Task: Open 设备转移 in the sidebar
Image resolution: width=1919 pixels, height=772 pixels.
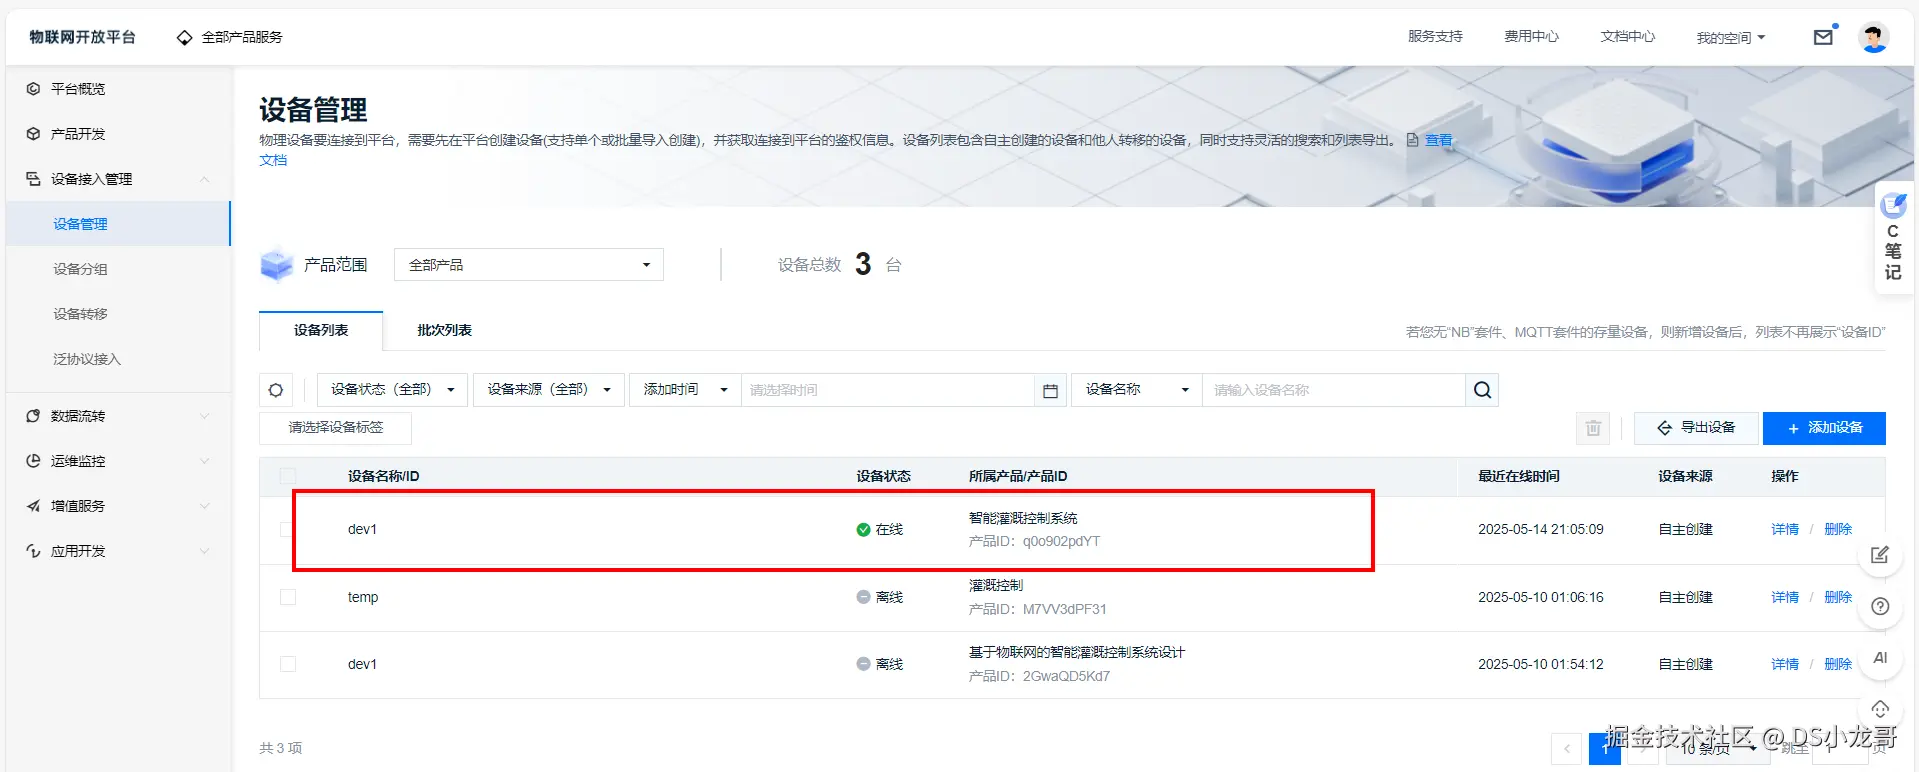Action: pyautogui.click(x=81, y=314)
